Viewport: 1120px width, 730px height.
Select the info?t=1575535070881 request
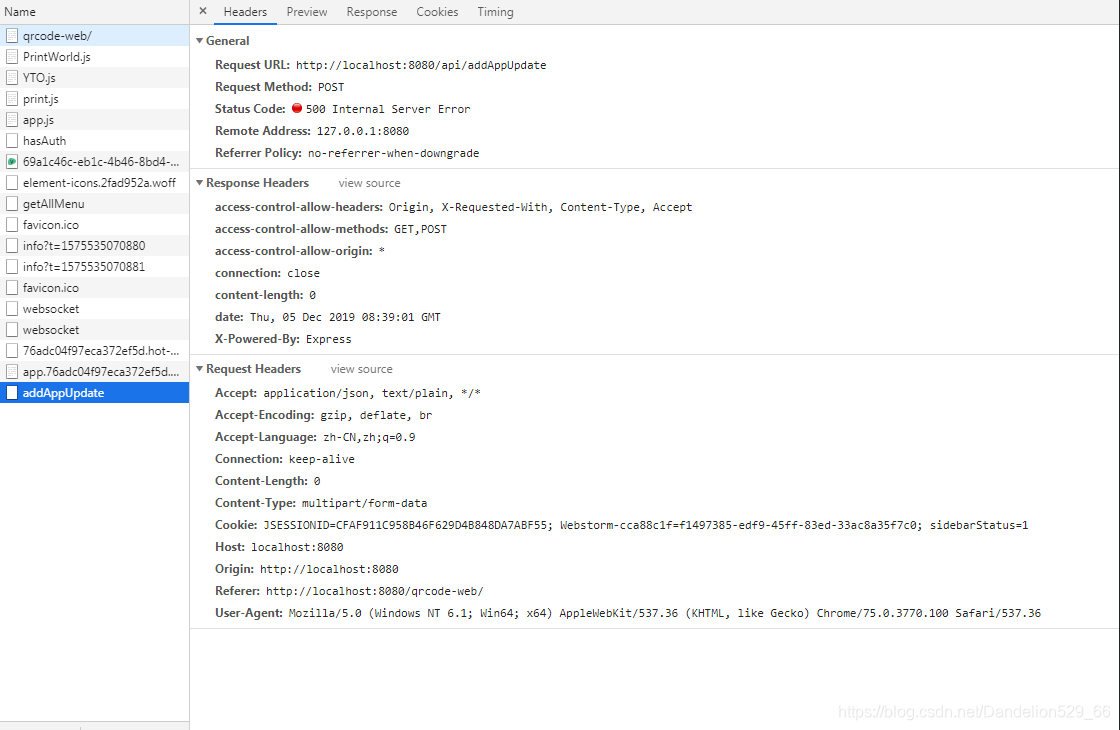point(94,266)
